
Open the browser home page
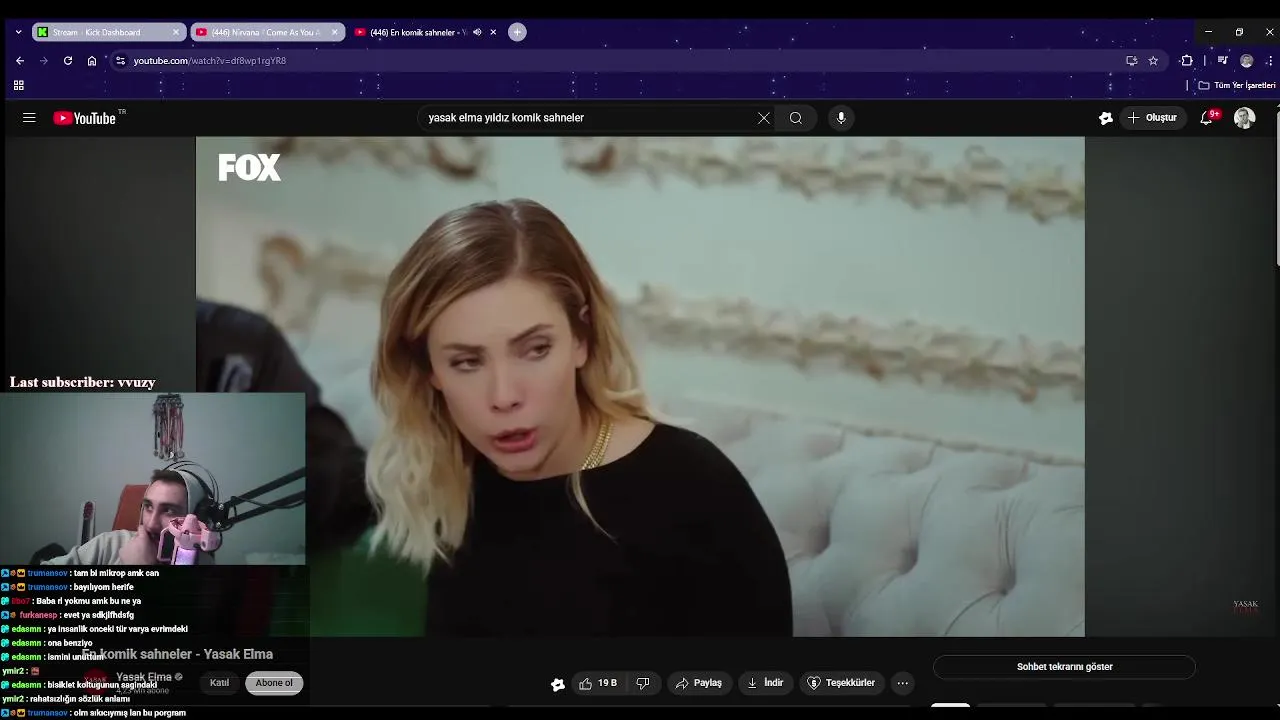[x=92, y=61]
